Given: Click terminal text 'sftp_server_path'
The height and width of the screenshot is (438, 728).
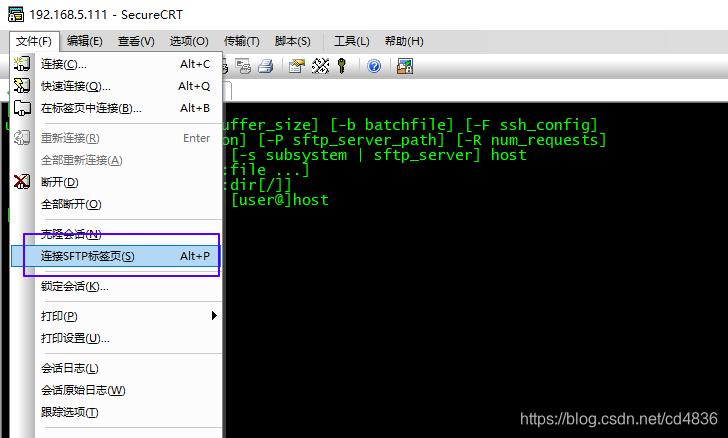Looking at the screenshot, I should pyautogui.click(x=365, y=140).
